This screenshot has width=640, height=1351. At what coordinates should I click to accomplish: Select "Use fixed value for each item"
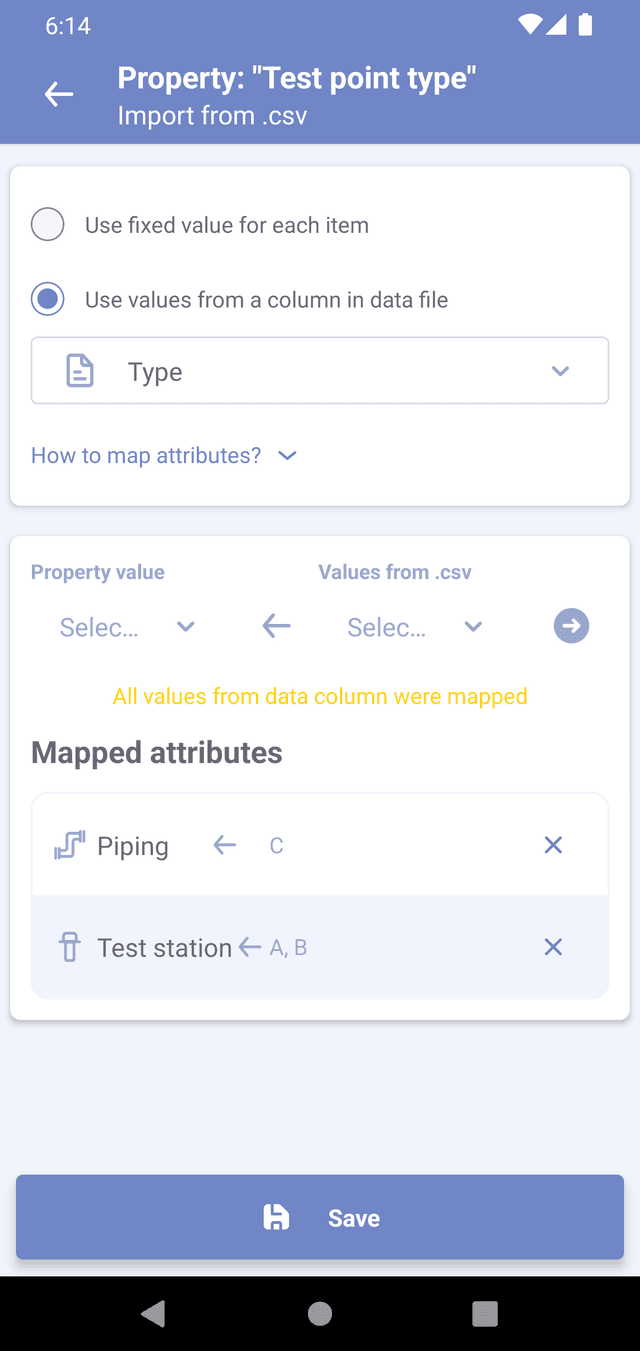(x=48, y=225)
